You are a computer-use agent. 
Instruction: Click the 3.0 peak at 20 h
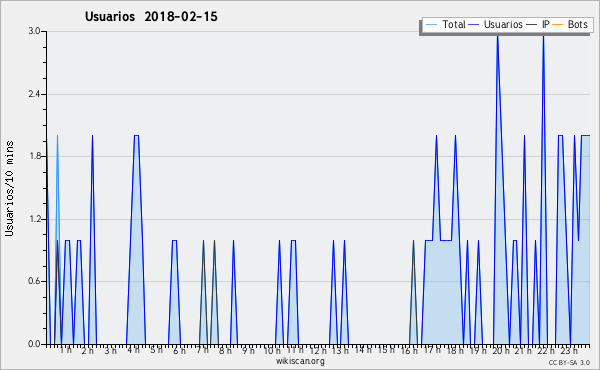497,37
